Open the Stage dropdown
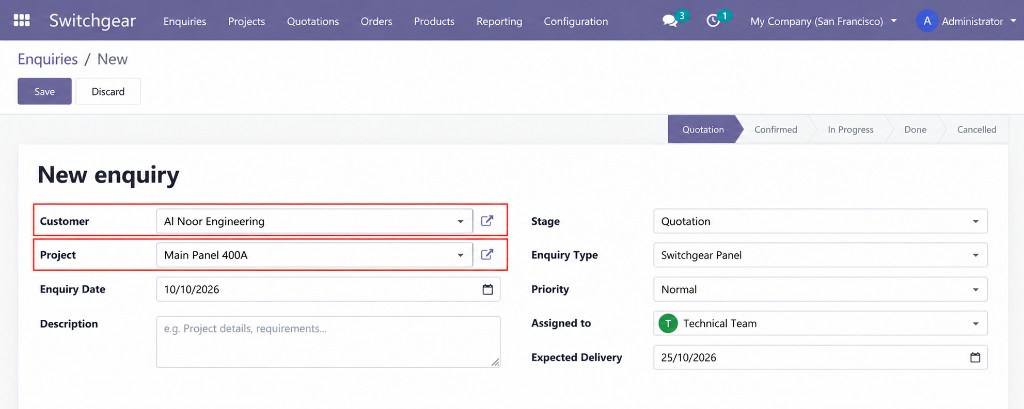 820,221
